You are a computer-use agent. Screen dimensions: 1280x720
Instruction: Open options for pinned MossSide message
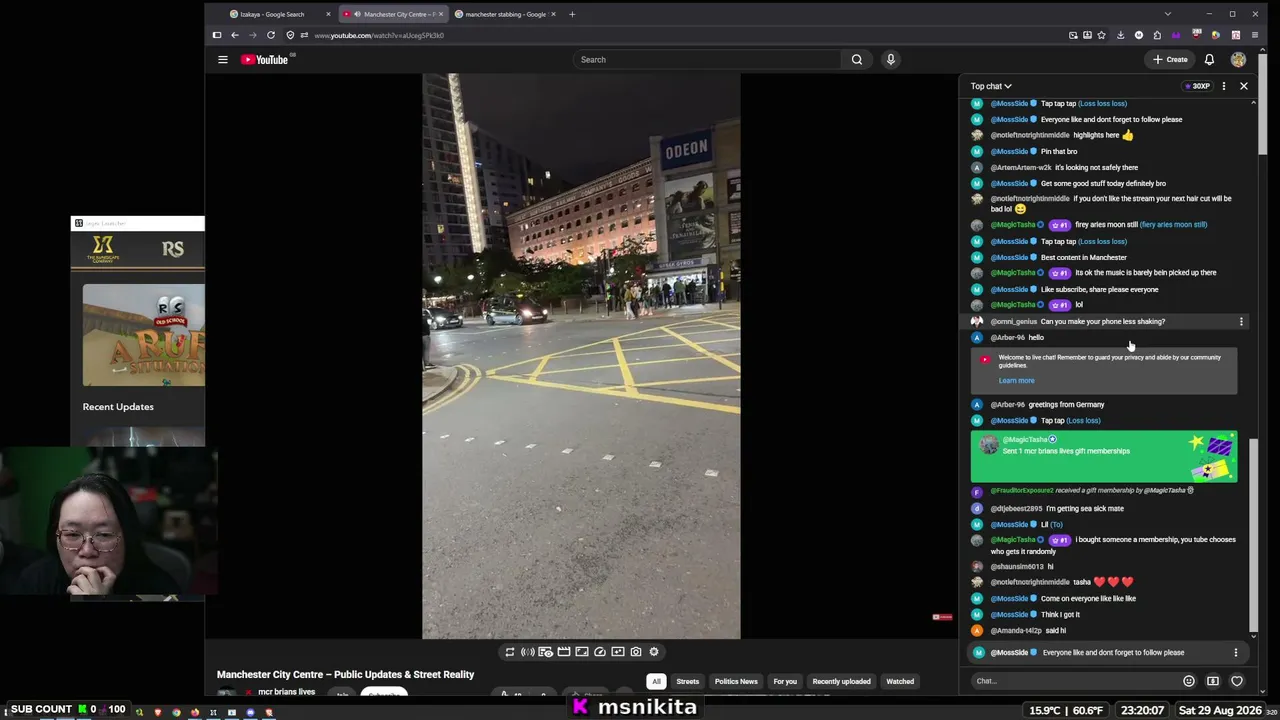pyautogui.click(x=1235, y=653)
